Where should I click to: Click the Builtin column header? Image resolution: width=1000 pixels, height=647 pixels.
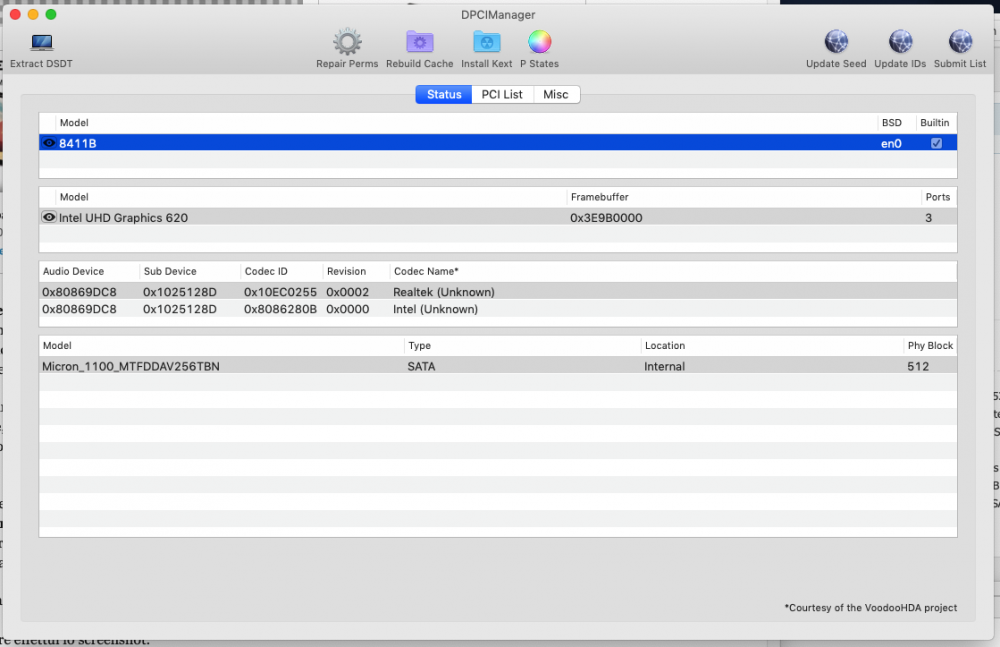point(934,123)
